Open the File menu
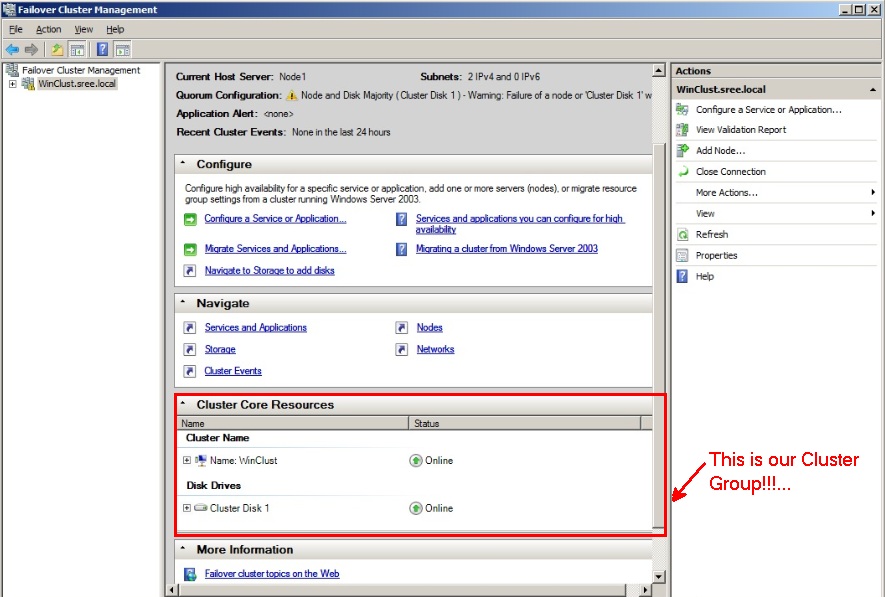 (16, 30)
